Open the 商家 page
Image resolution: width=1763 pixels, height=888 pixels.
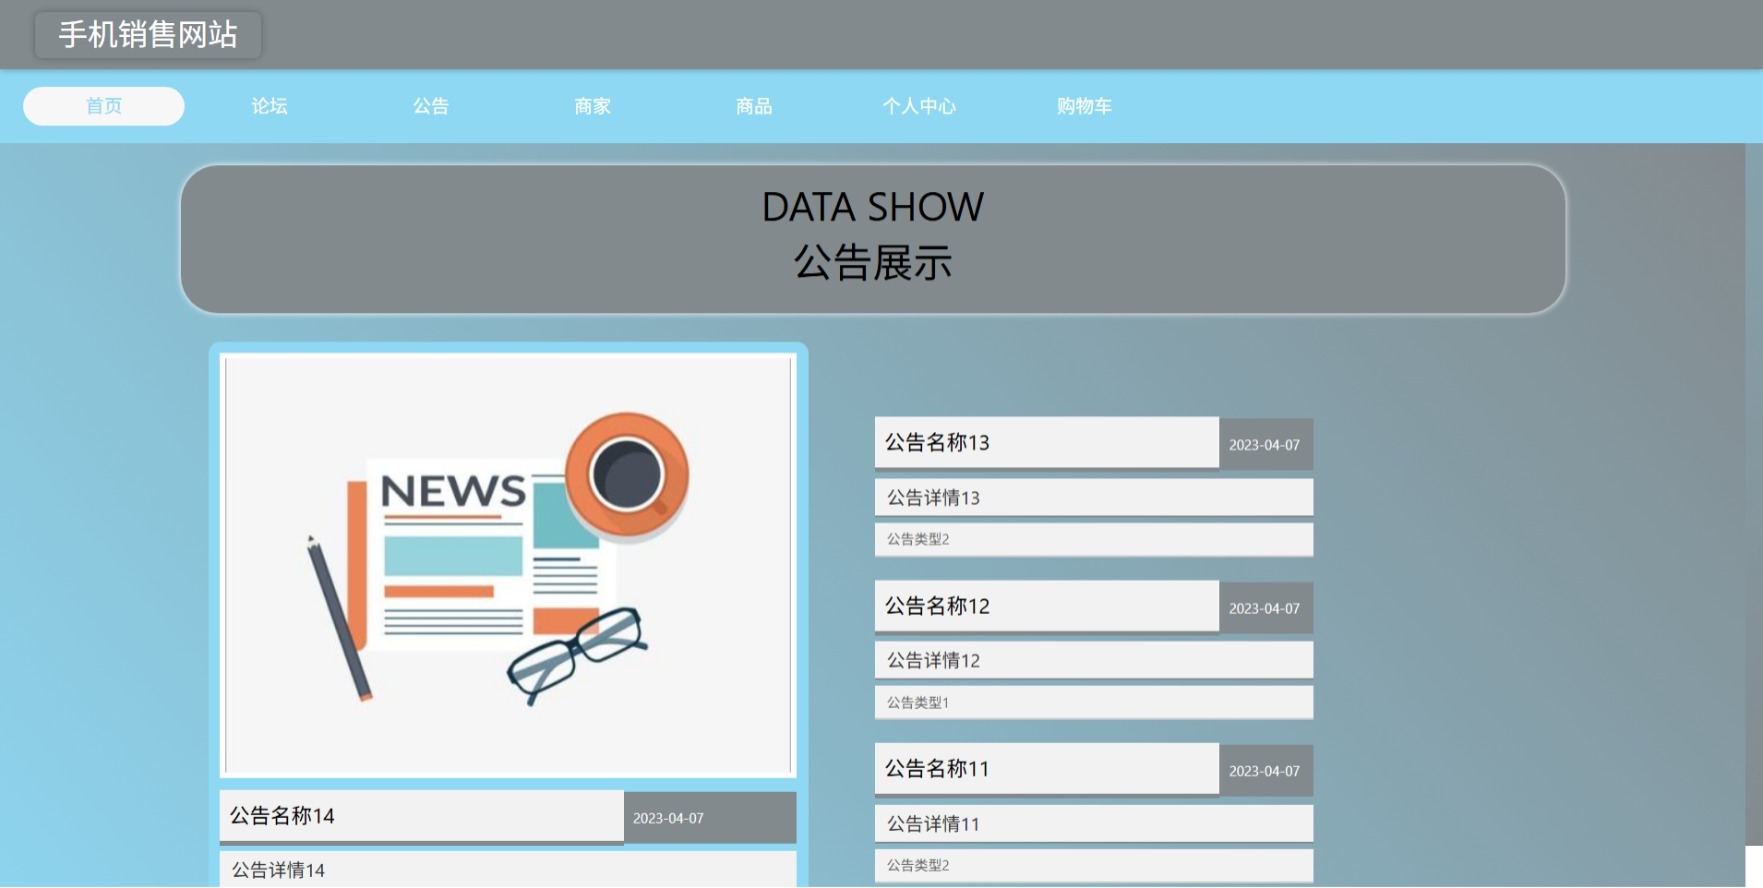click(x=592, y=106)
